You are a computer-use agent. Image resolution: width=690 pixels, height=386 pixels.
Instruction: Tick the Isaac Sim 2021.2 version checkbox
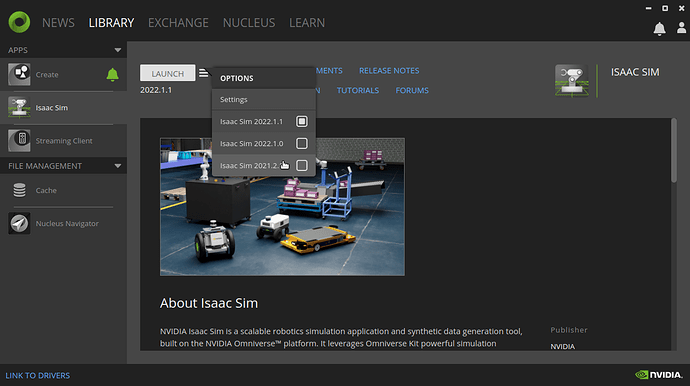click(301, 165)
